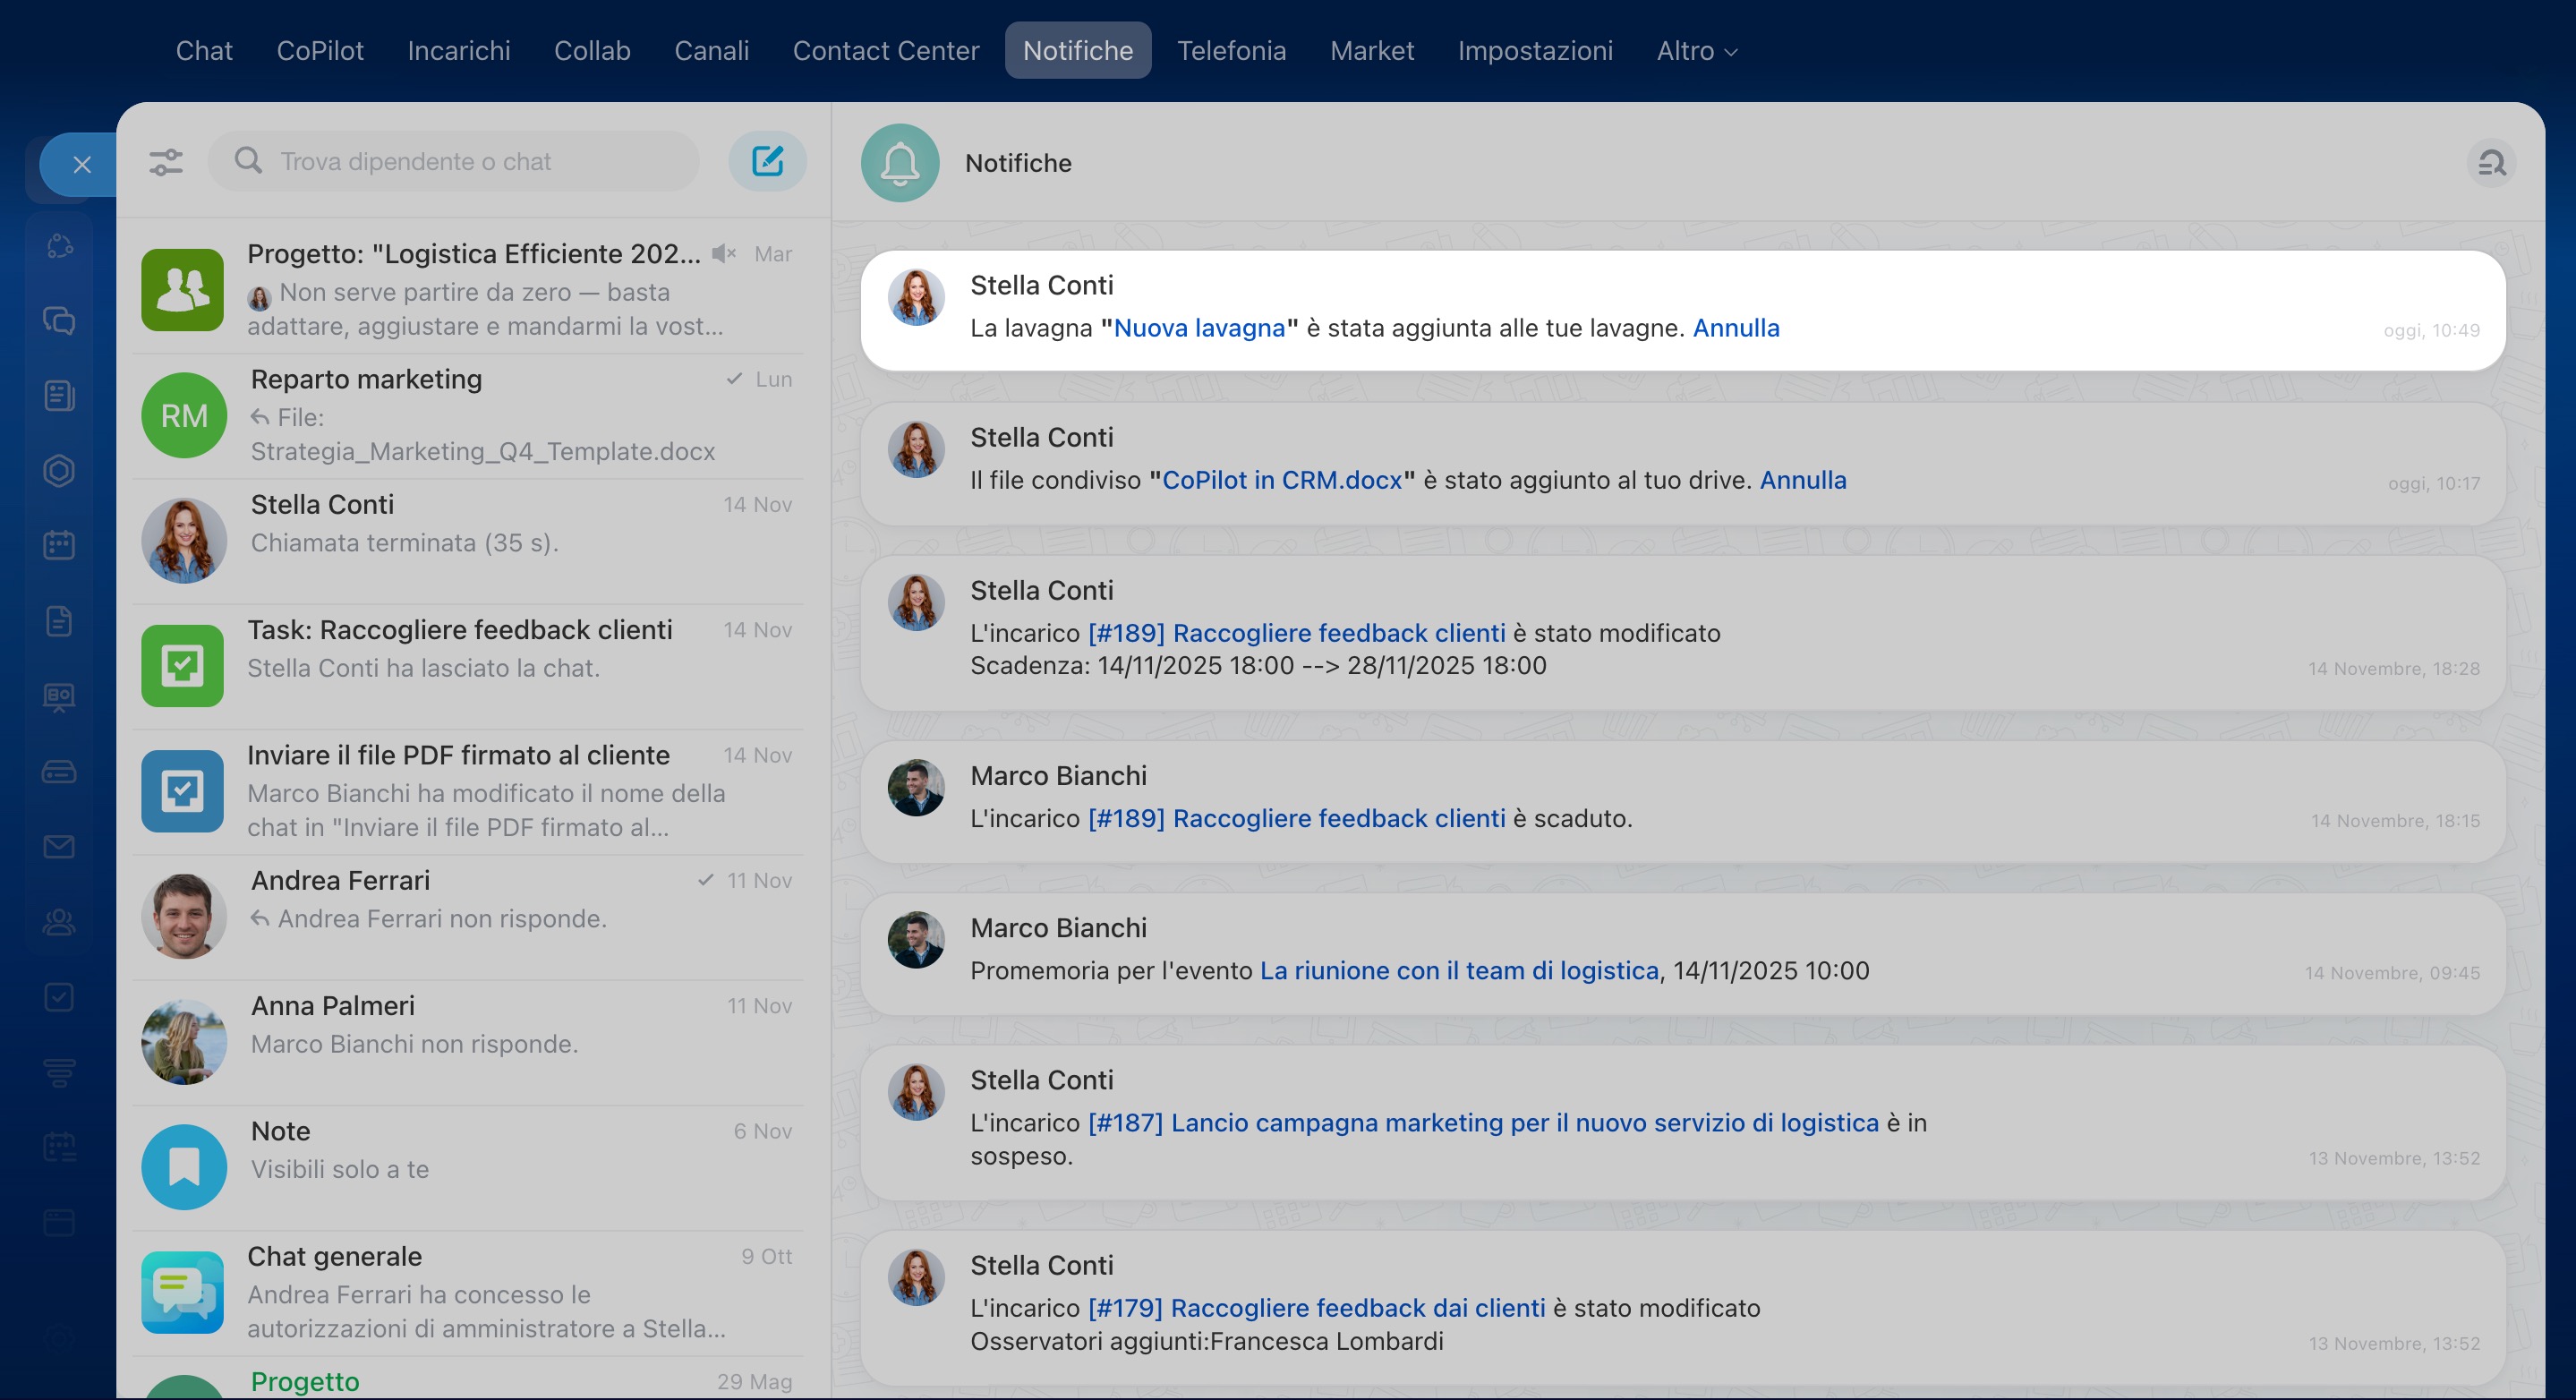Viewport: 2576px width, 1400px height.
Task: Click the notification search icon in the header
Action: point(2491,163)
